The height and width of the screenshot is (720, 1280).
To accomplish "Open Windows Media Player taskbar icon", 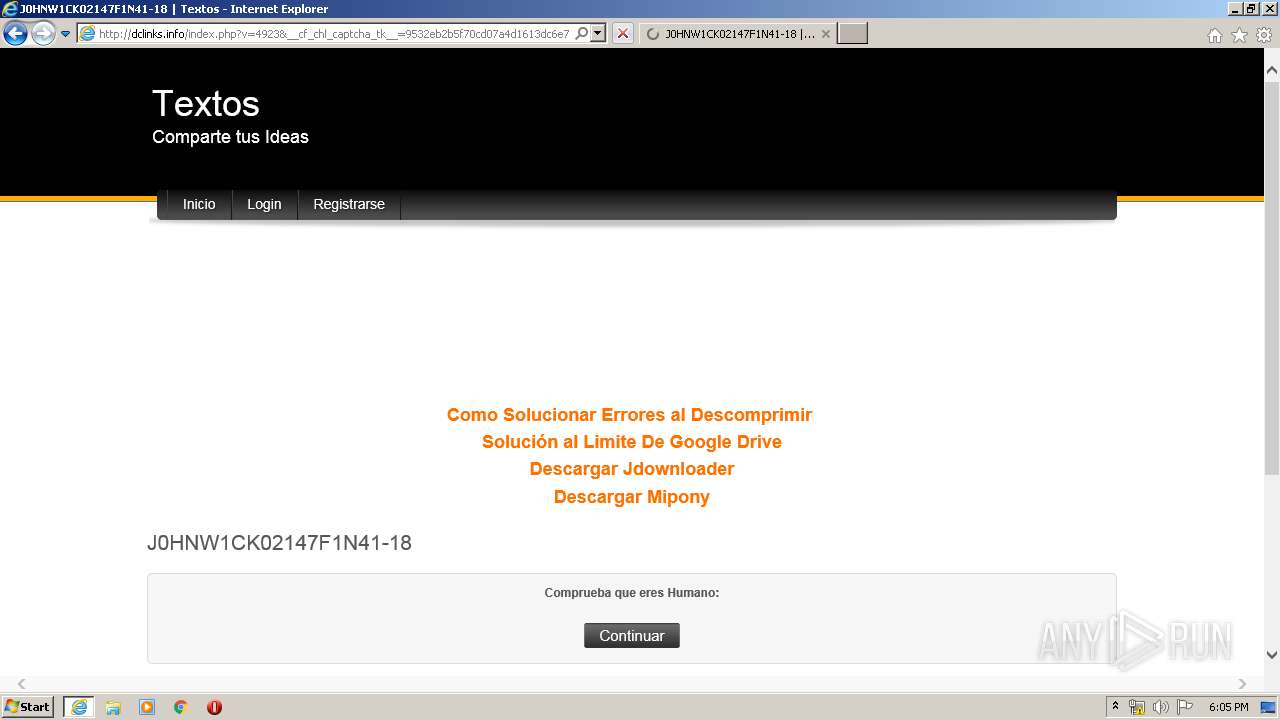I will [147, 707].
